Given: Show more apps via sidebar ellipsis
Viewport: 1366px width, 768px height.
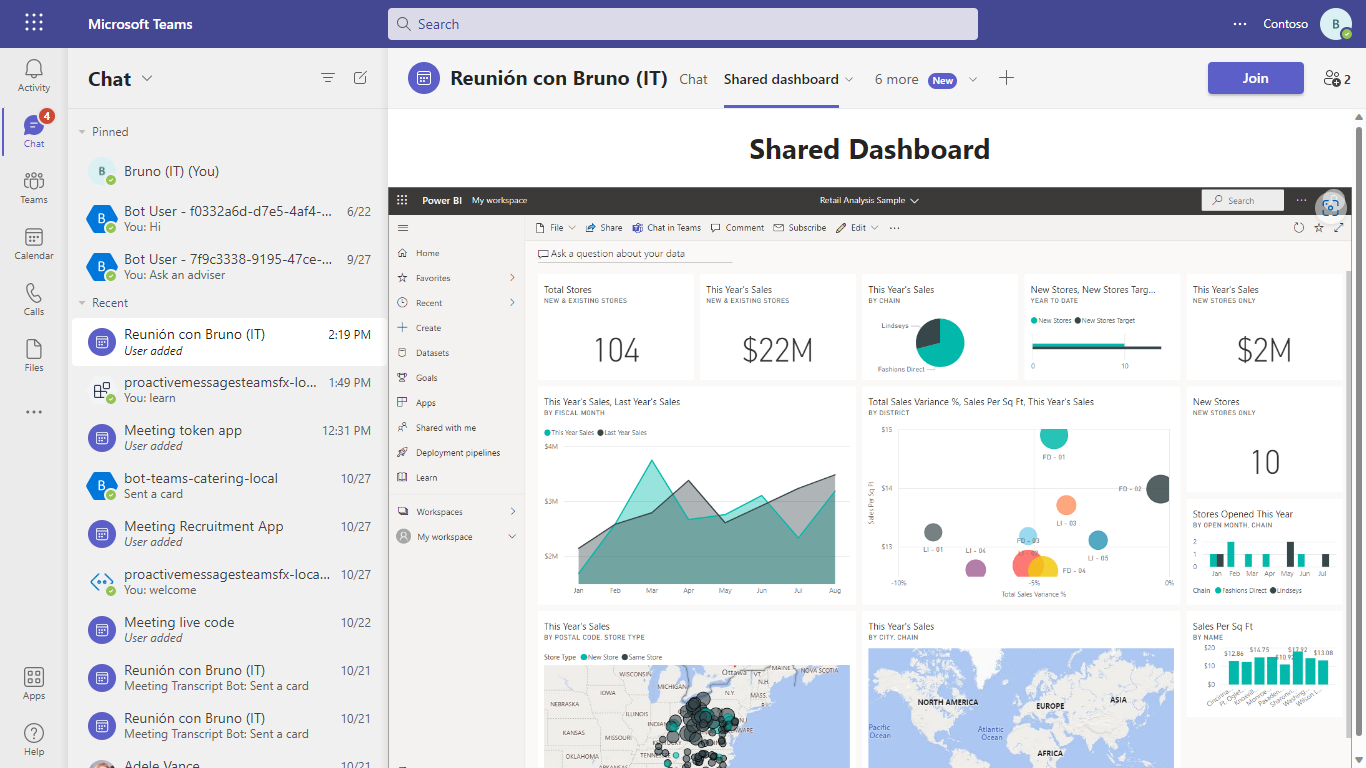Looking at the screenshot, I should point(34,412).
